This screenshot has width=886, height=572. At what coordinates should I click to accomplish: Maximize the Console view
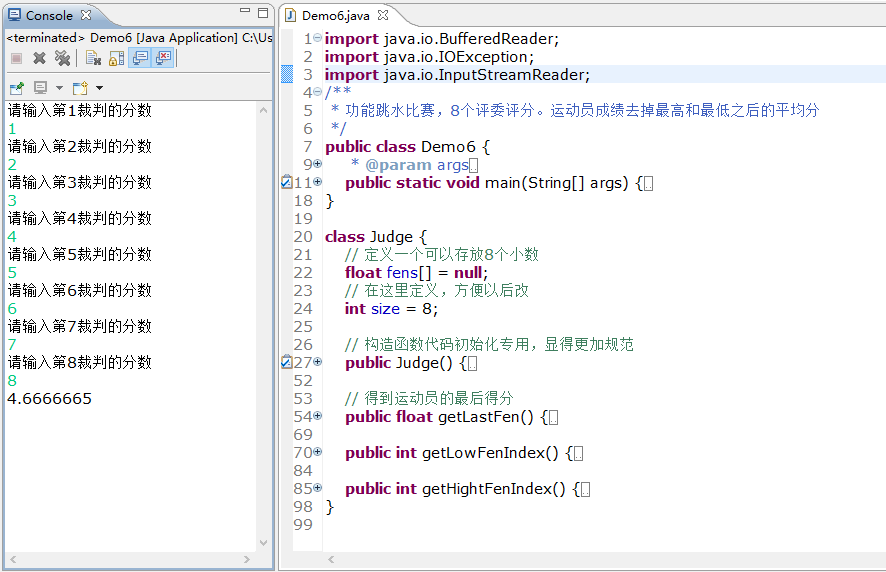(x=263, y=13)
